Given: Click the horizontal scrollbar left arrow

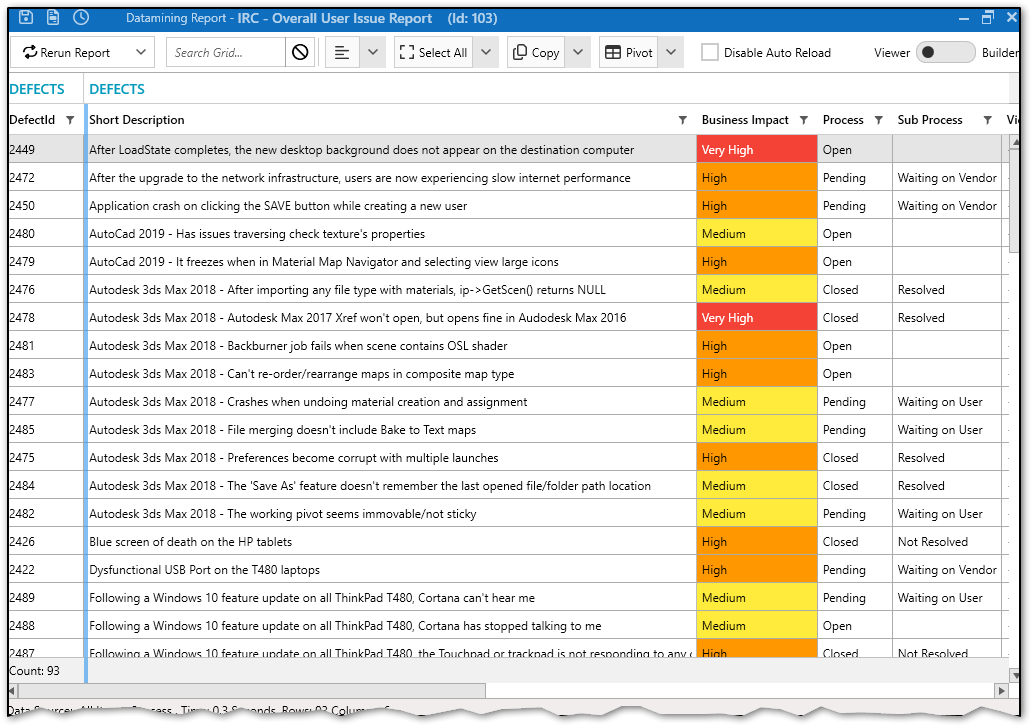Looking at the screenshot, I should [13, 690].
